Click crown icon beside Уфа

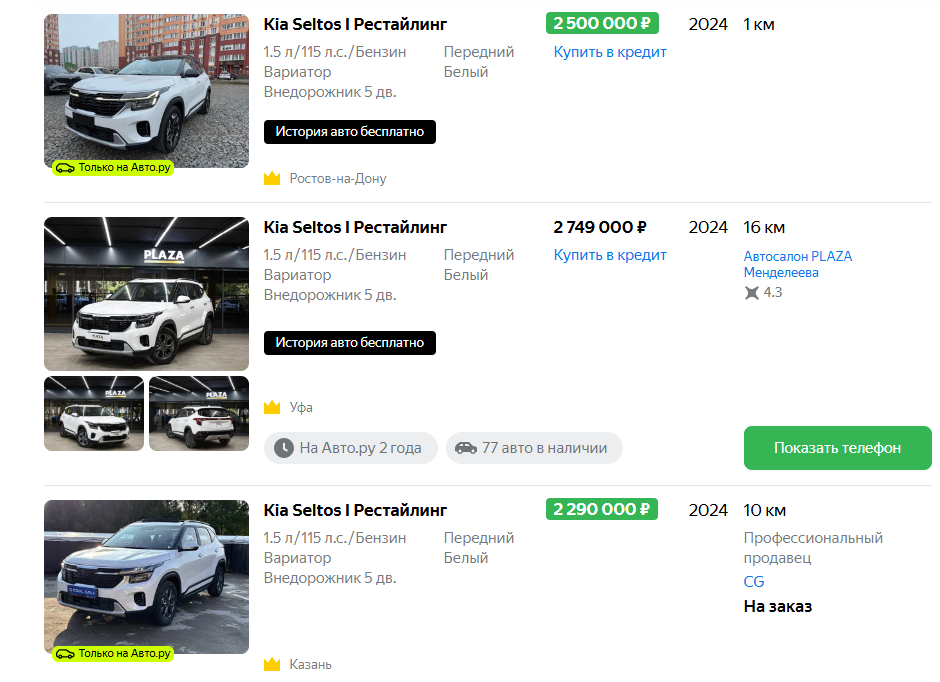point(272,407)
